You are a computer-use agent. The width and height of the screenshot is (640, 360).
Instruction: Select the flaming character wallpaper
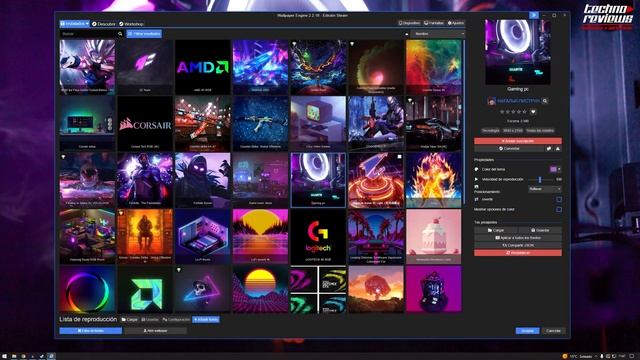pos(433,180)
